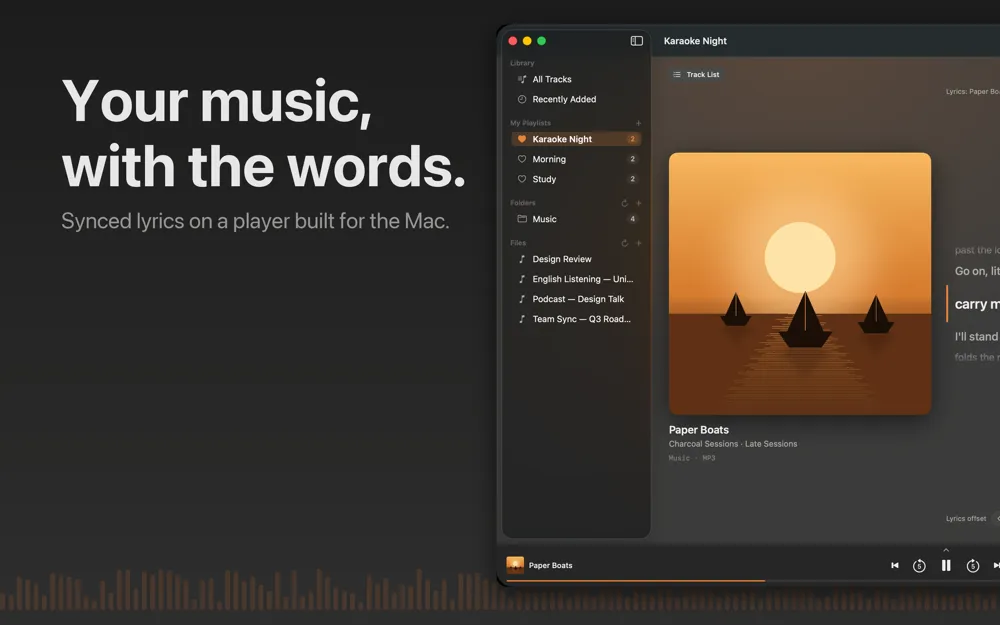The image size is (1000, 625).
Task: Play English Listening file
Action: point(576,279)
